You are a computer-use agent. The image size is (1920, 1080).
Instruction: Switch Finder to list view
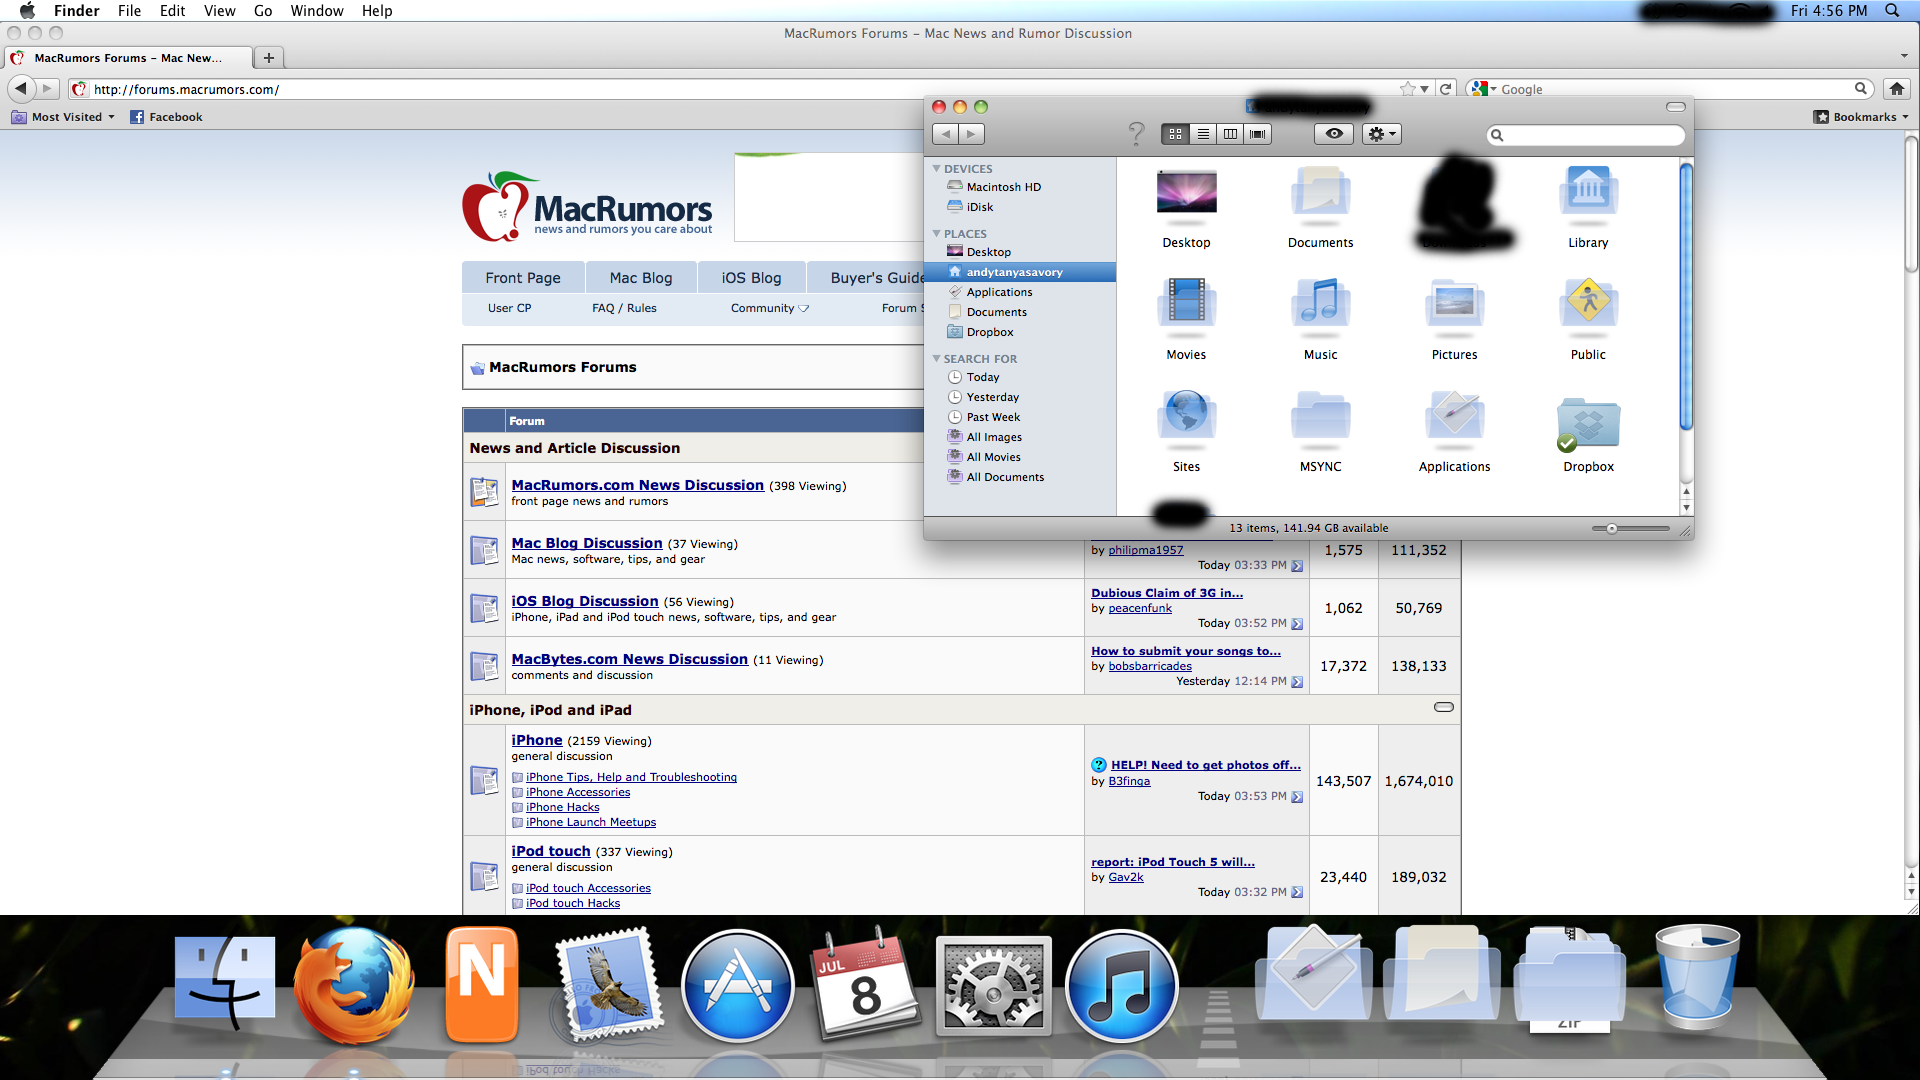pos(1203,134)
